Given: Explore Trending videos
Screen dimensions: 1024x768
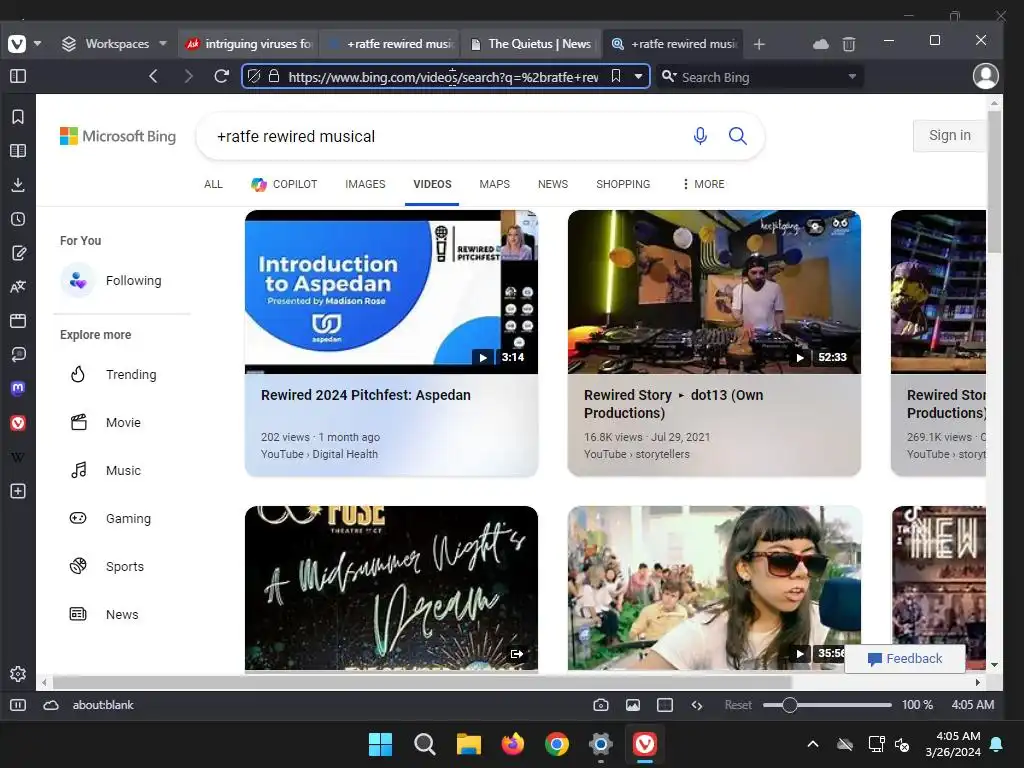Looking at the screenshot, I should (x=113, y=374).
